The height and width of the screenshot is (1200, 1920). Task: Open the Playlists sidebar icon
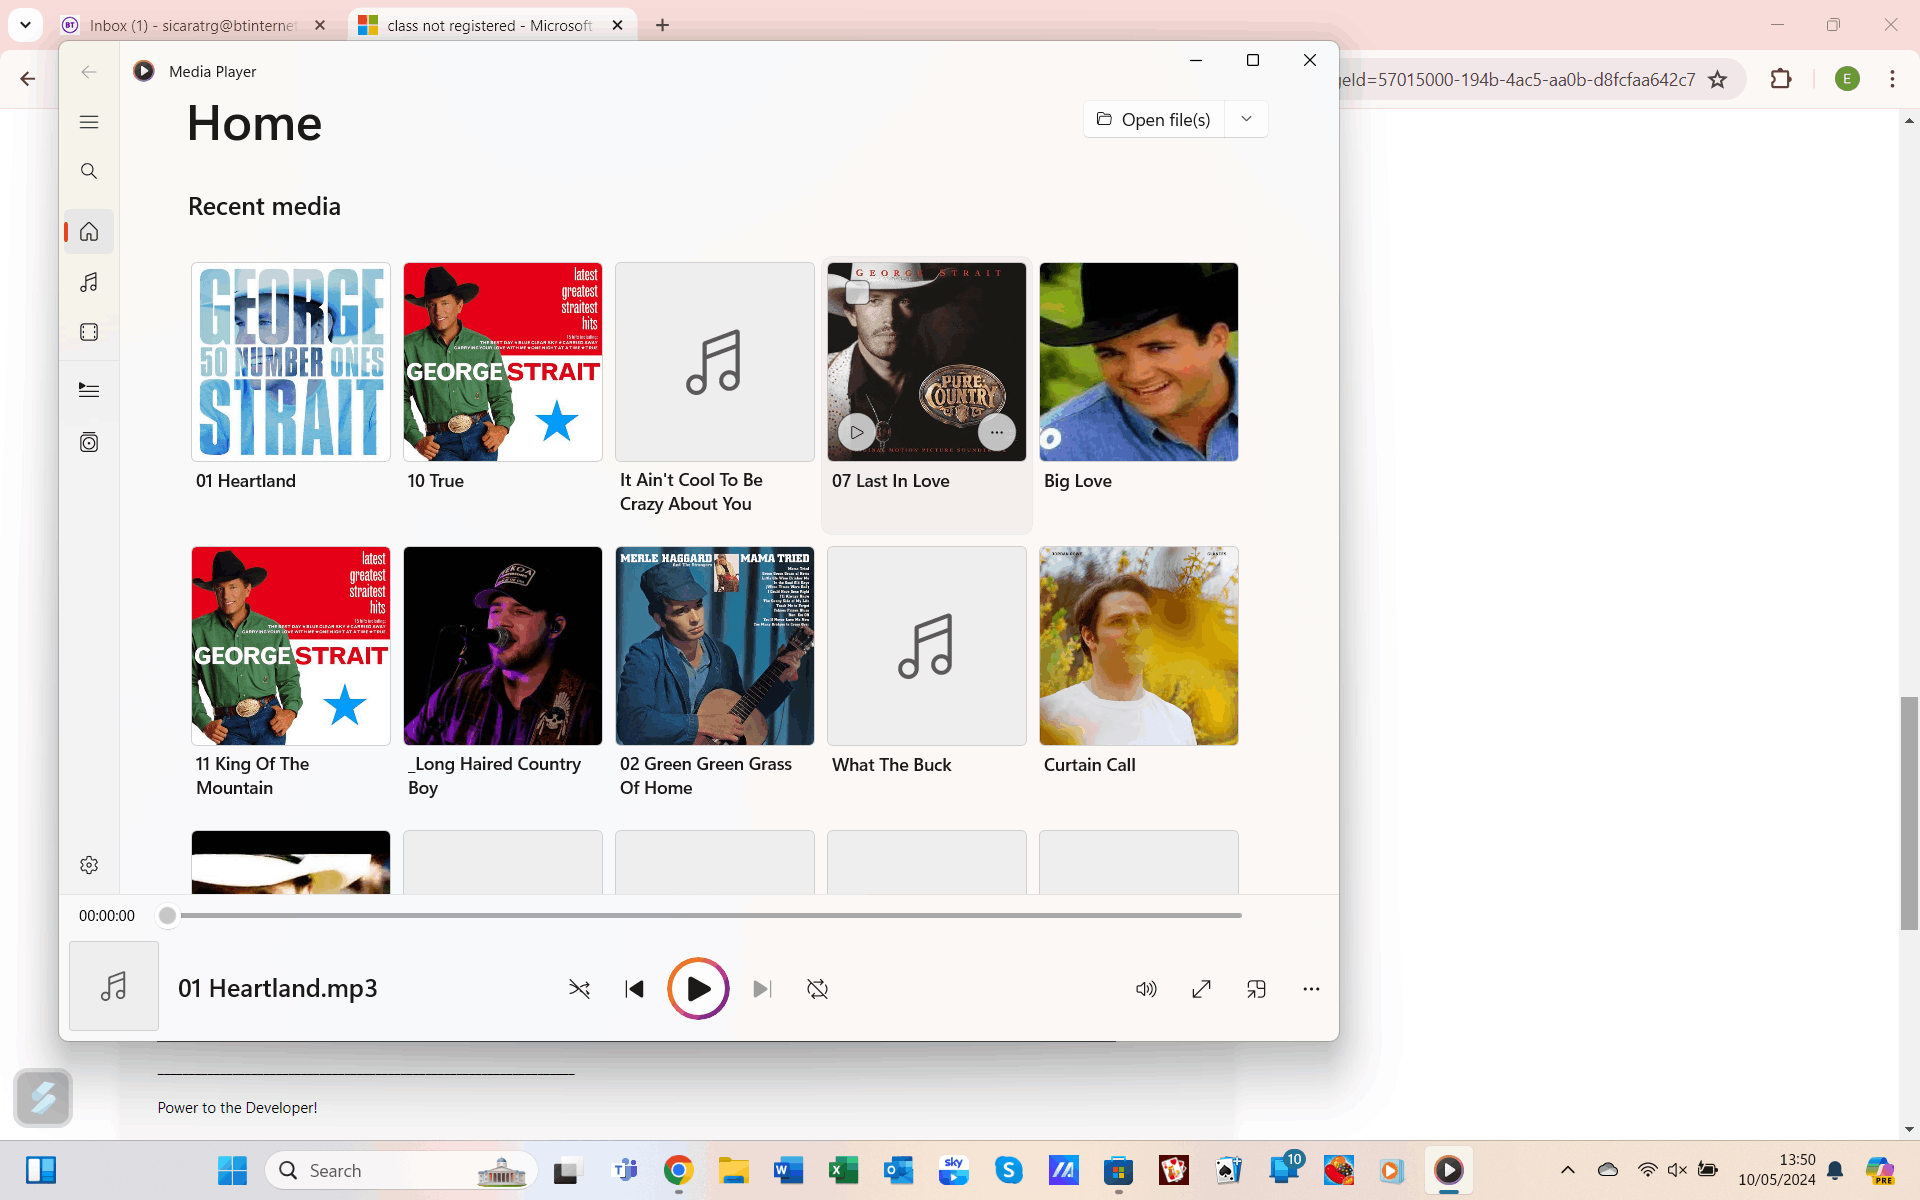point(89,442)
